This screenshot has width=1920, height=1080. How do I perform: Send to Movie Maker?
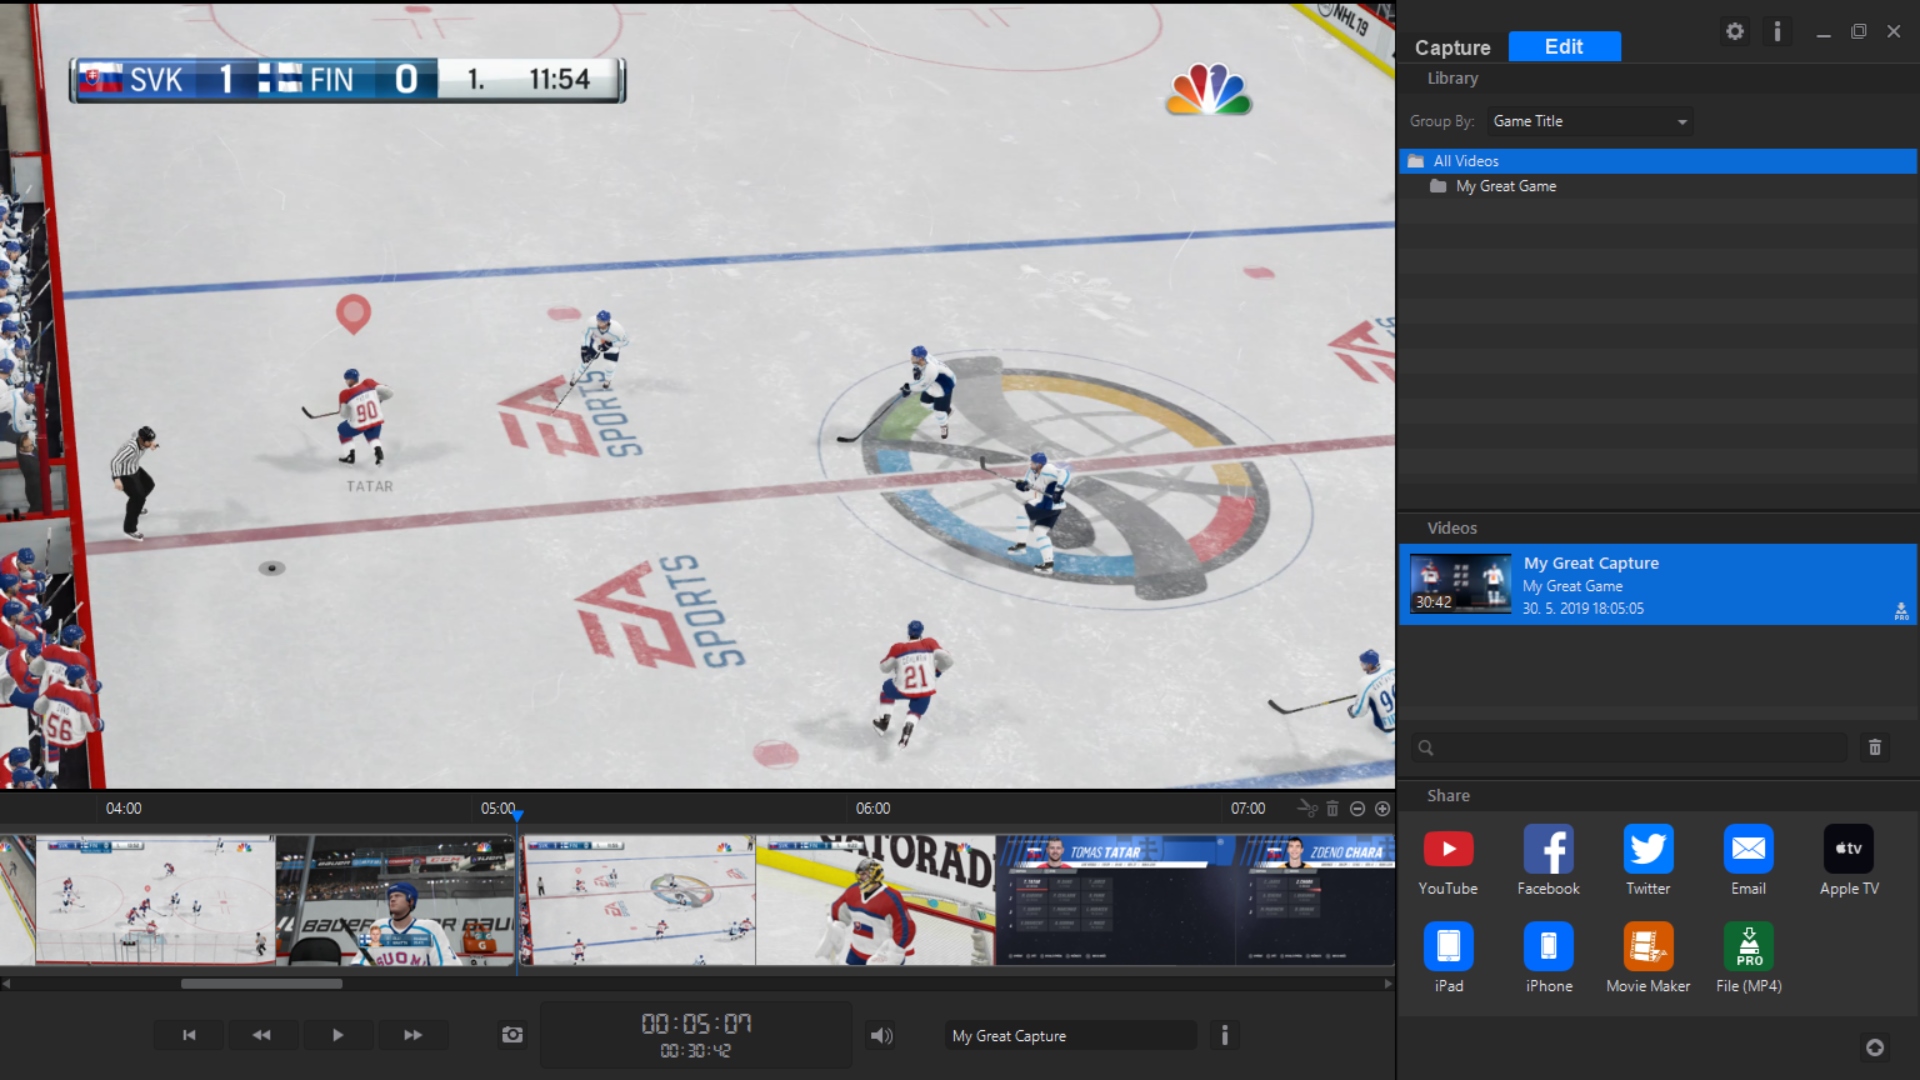[1648, 958]
